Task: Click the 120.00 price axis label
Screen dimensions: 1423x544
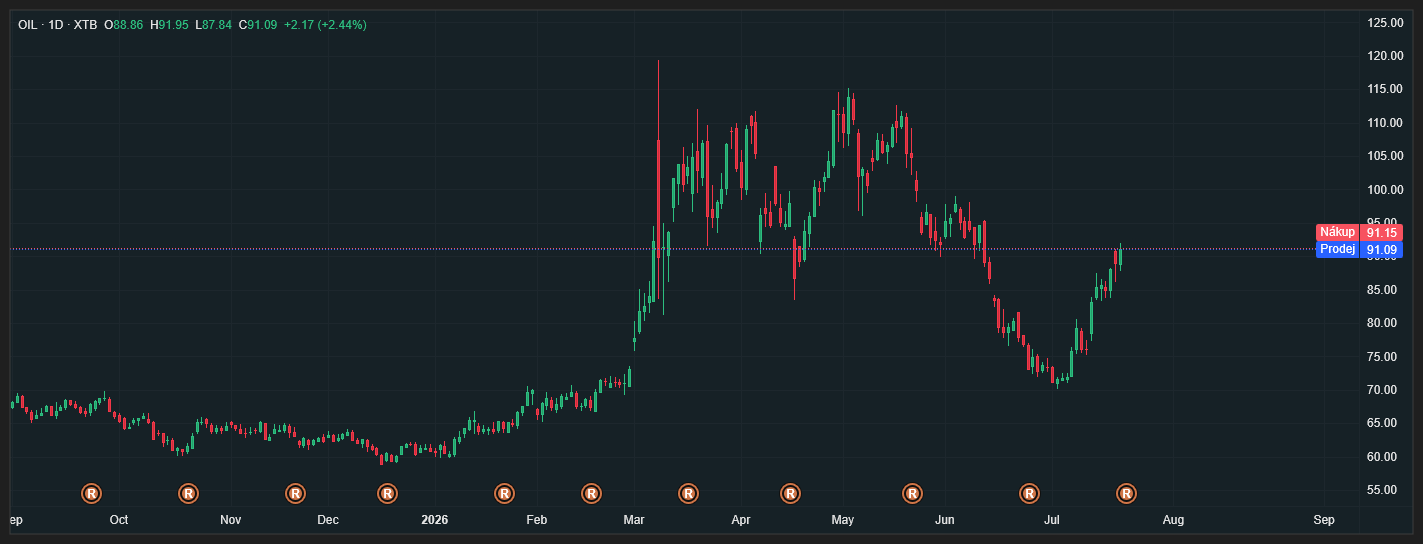Action: 1385,56
